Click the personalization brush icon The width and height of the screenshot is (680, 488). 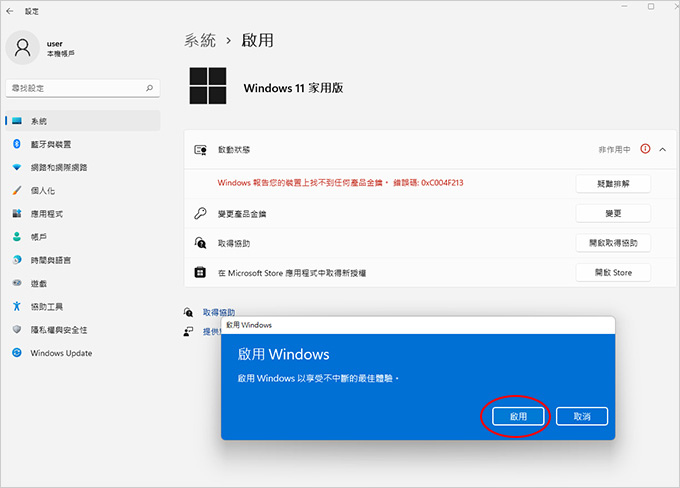point(17,190)
